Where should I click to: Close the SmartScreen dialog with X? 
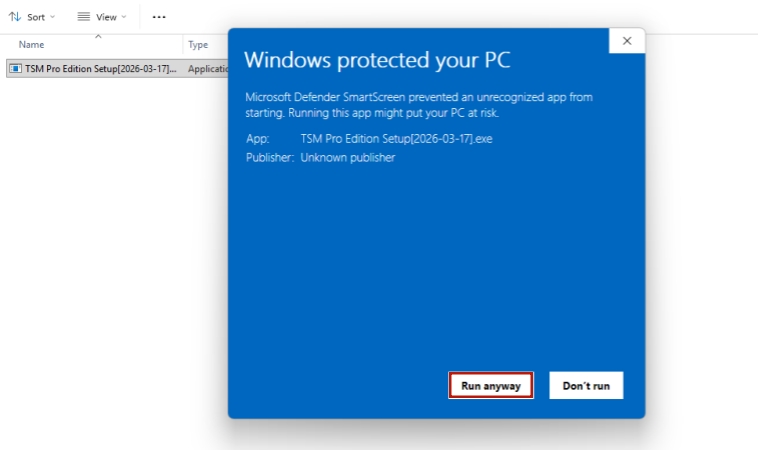[627, 41]
